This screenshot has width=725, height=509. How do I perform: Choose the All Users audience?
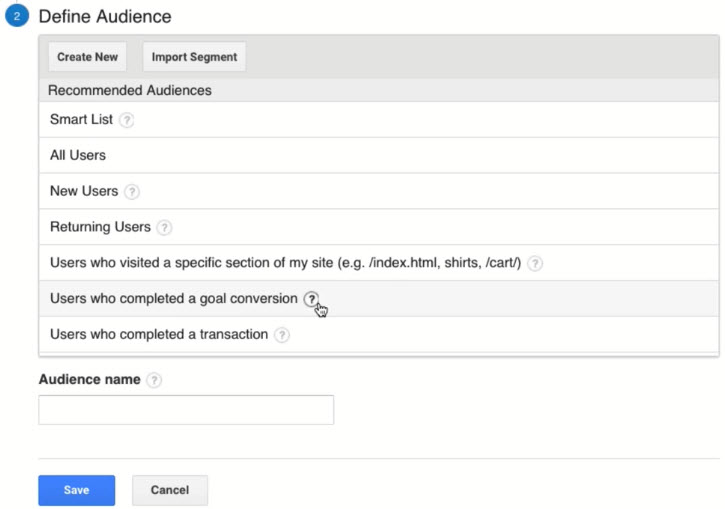pos(78,156)
